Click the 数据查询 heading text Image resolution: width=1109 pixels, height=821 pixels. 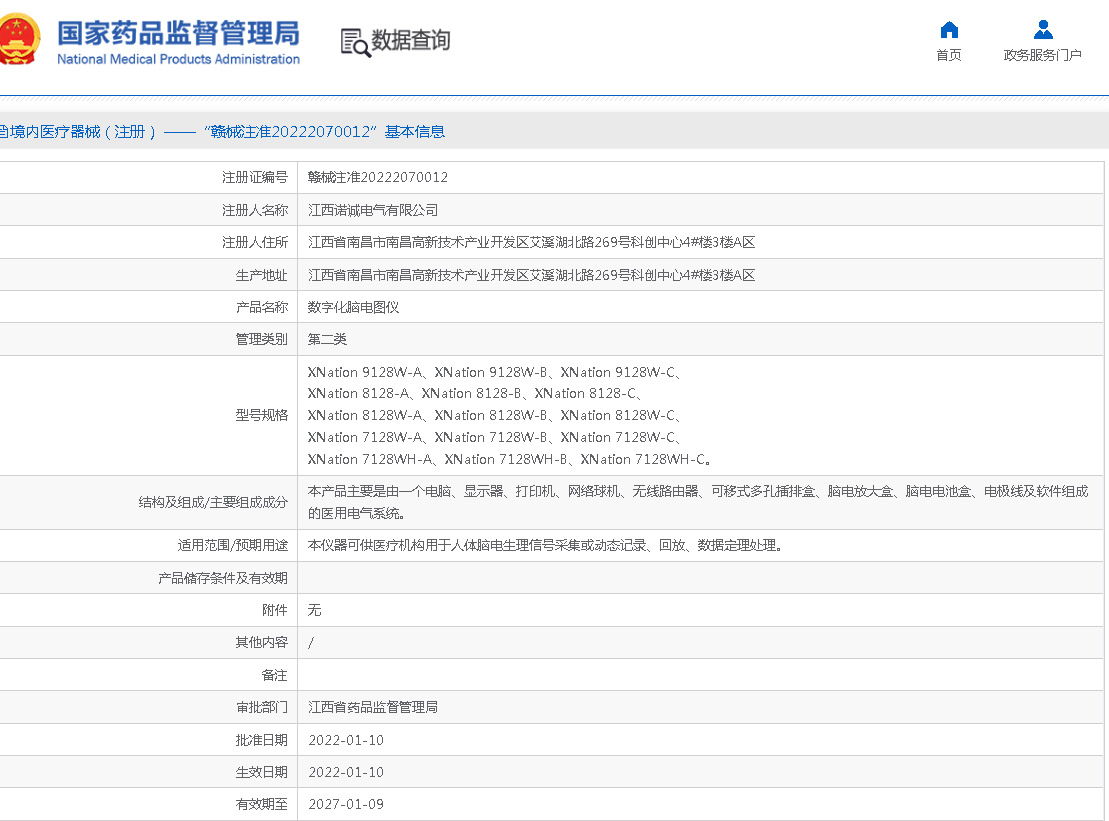[x=411, y=40]
